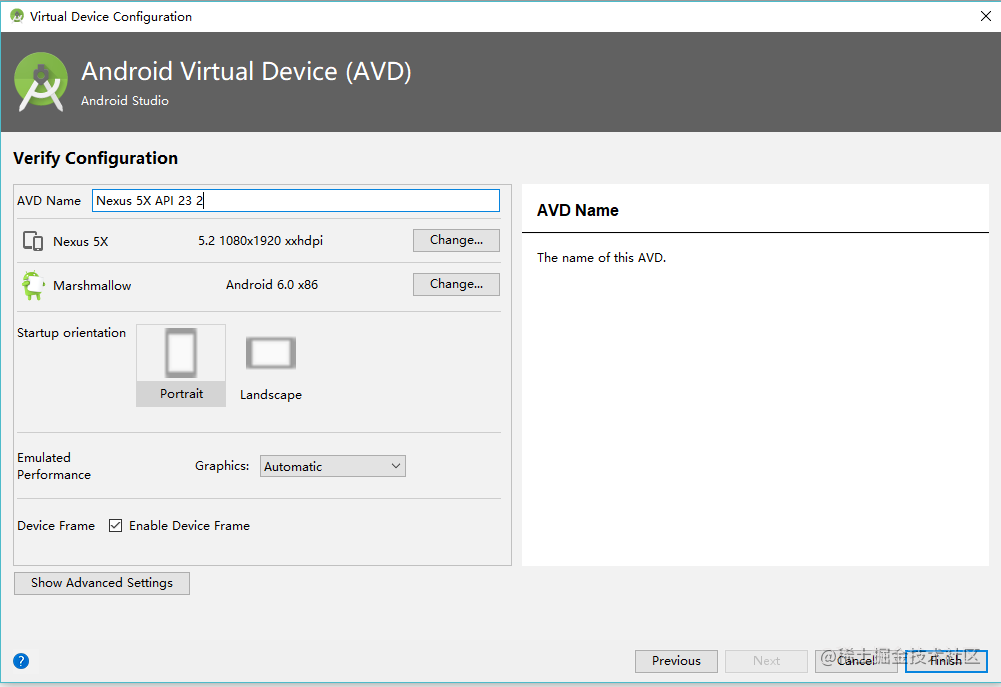Click the Landscape label under orientation
Viewport: 1001px width, 687px height.
271,395
